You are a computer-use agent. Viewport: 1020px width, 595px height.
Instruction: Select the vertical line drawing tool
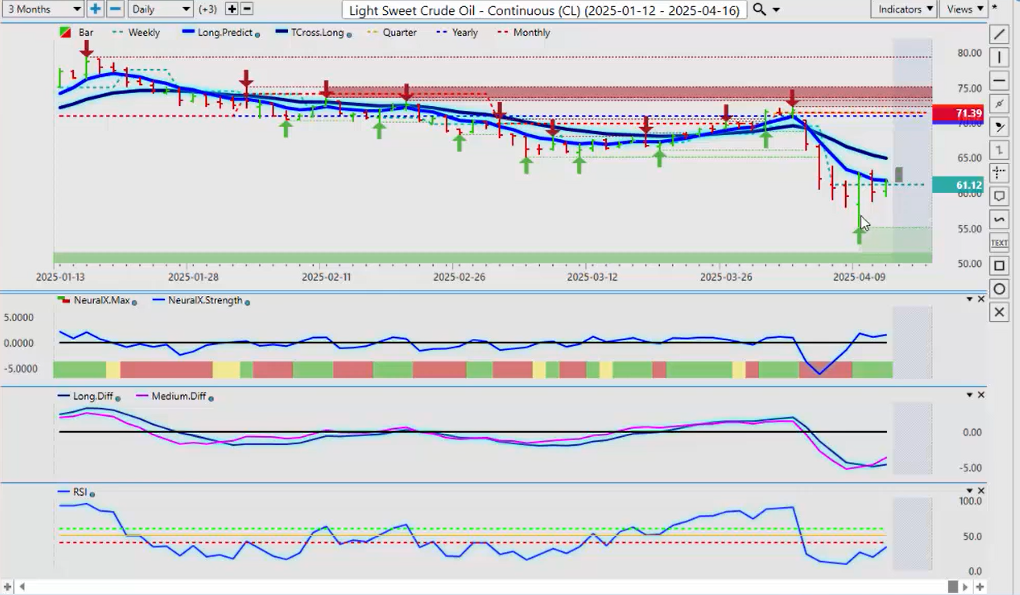click(x=999, y=57)
